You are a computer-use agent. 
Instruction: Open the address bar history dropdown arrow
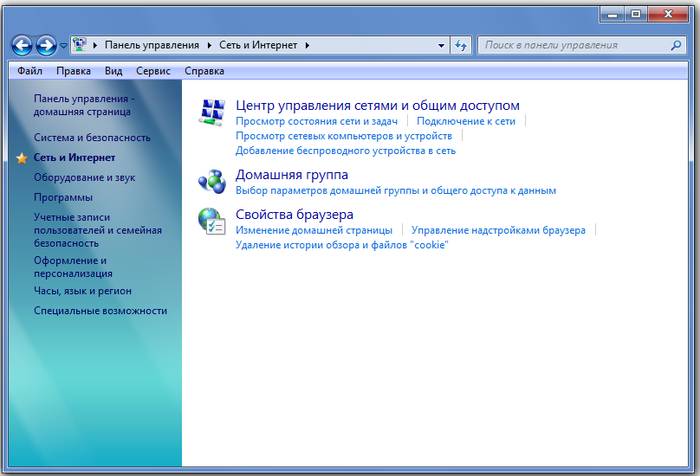click(x=441, y=46)
